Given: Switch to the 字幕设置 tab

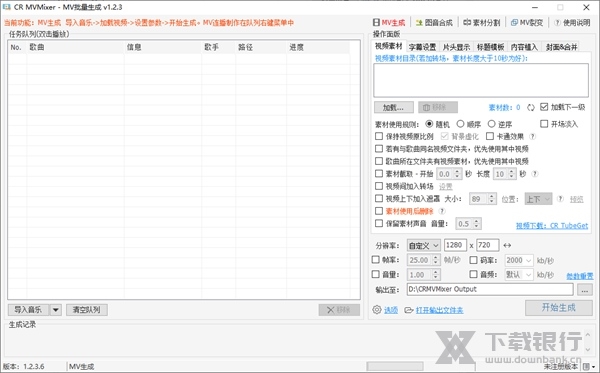Looking at the screenshot, I should pyautogui.click(x=422, y=47).
